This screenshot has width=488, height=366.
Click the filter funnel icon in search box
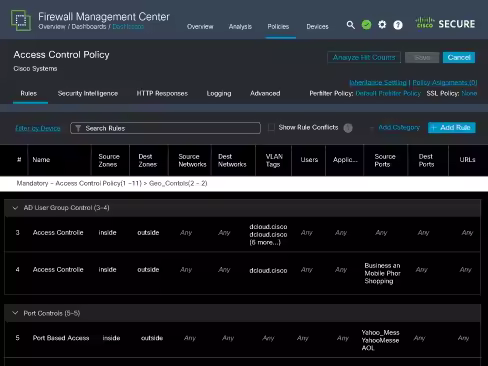tap(78, 128)
